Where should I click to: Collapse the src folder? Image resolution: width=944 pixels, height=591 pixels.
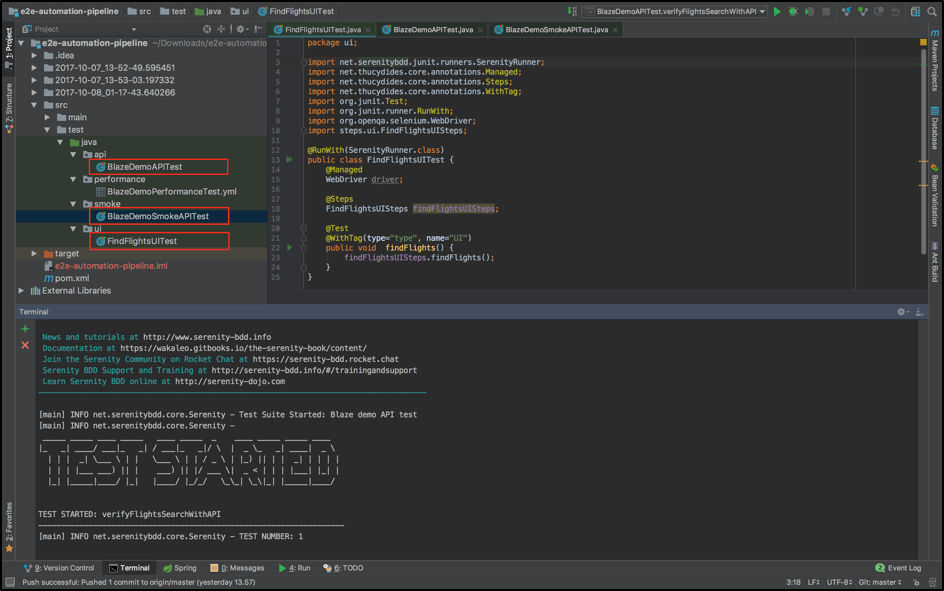point(34,105)
